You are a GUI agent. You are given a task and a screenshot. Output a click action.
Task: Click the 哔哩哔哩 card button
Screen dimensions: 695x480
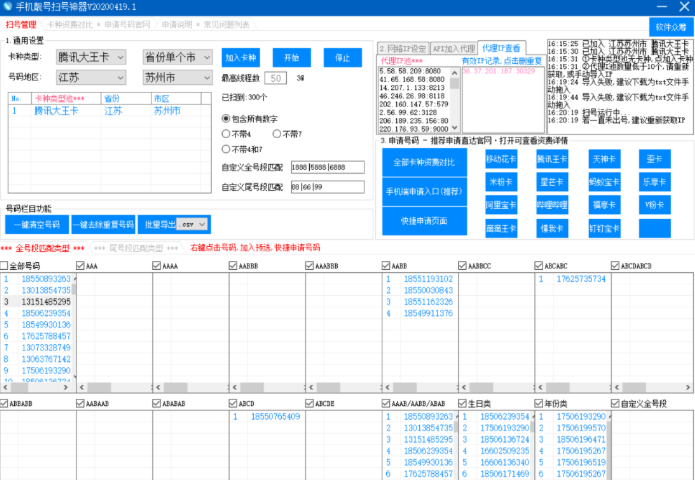[x=552, y=205]
